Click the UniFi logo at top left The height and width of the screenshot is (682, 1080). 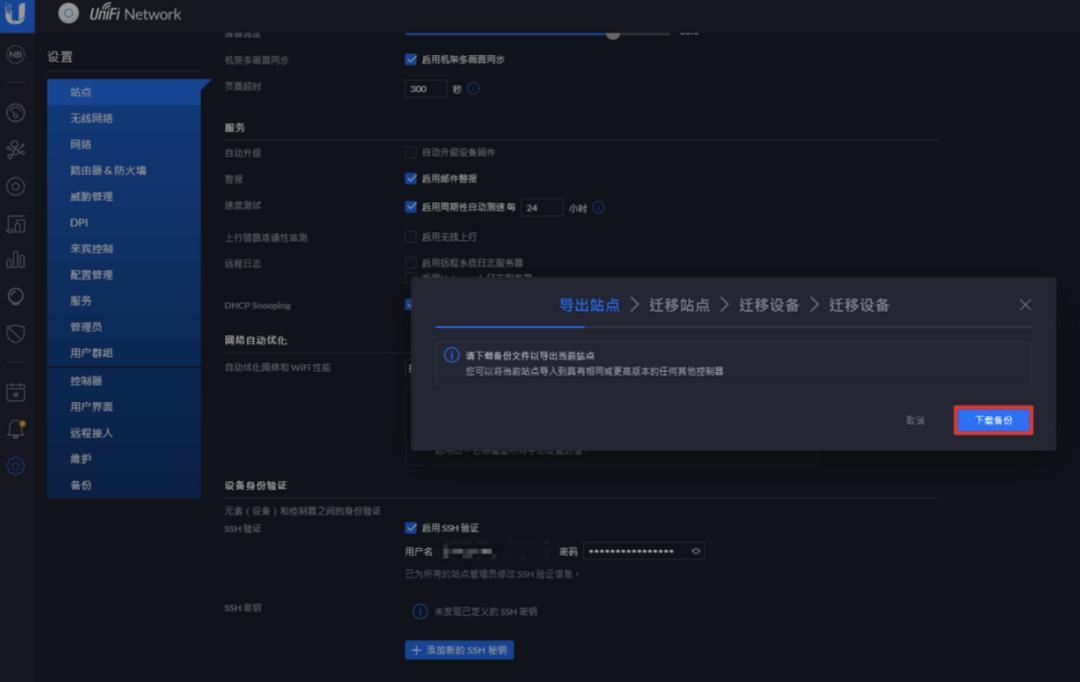tap(15, 14)
